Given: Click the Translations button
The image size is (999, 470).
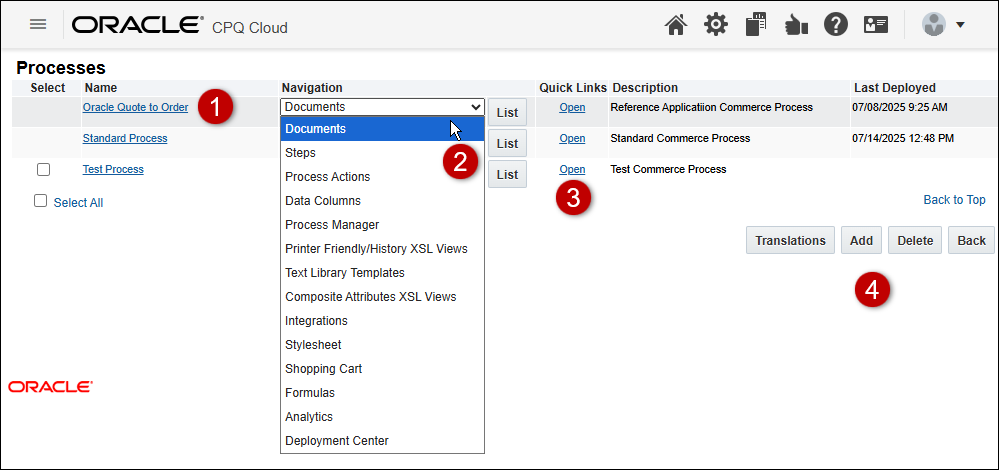Looking at the screenshot, I should tap(790, 240).
